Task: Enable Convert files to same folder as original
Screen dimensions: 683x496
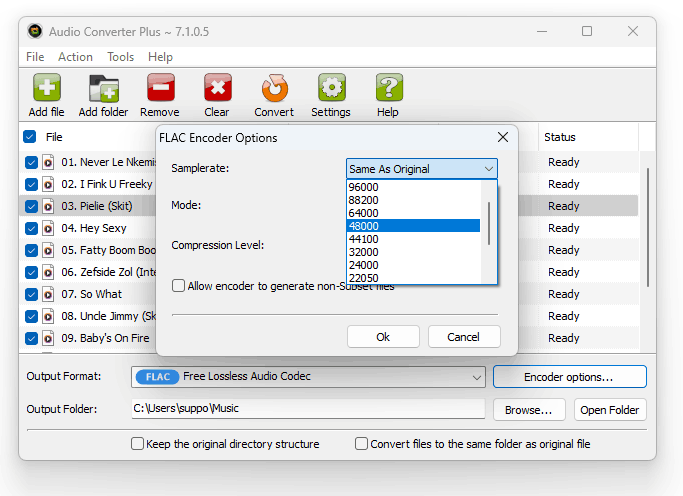Action: (361, 444)
